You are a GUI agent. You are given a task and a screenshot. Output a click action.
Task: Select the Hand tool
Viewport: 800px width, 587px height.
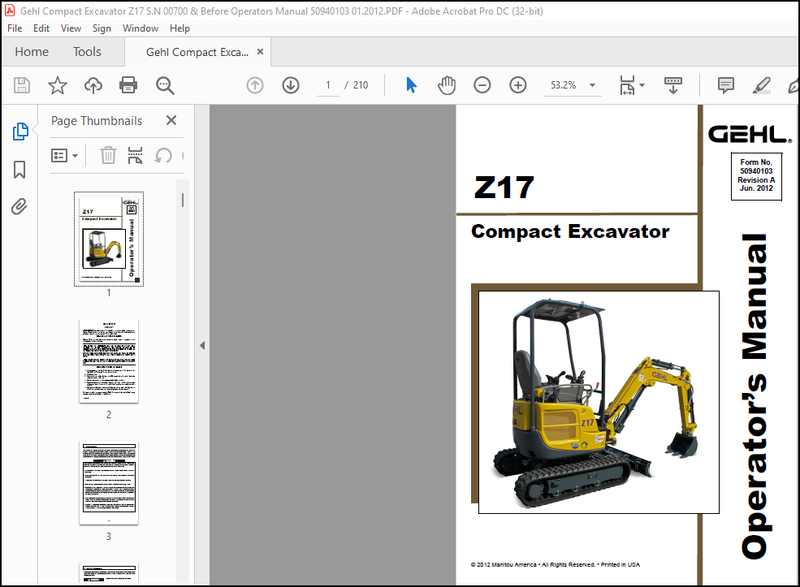tap(447, 85)
